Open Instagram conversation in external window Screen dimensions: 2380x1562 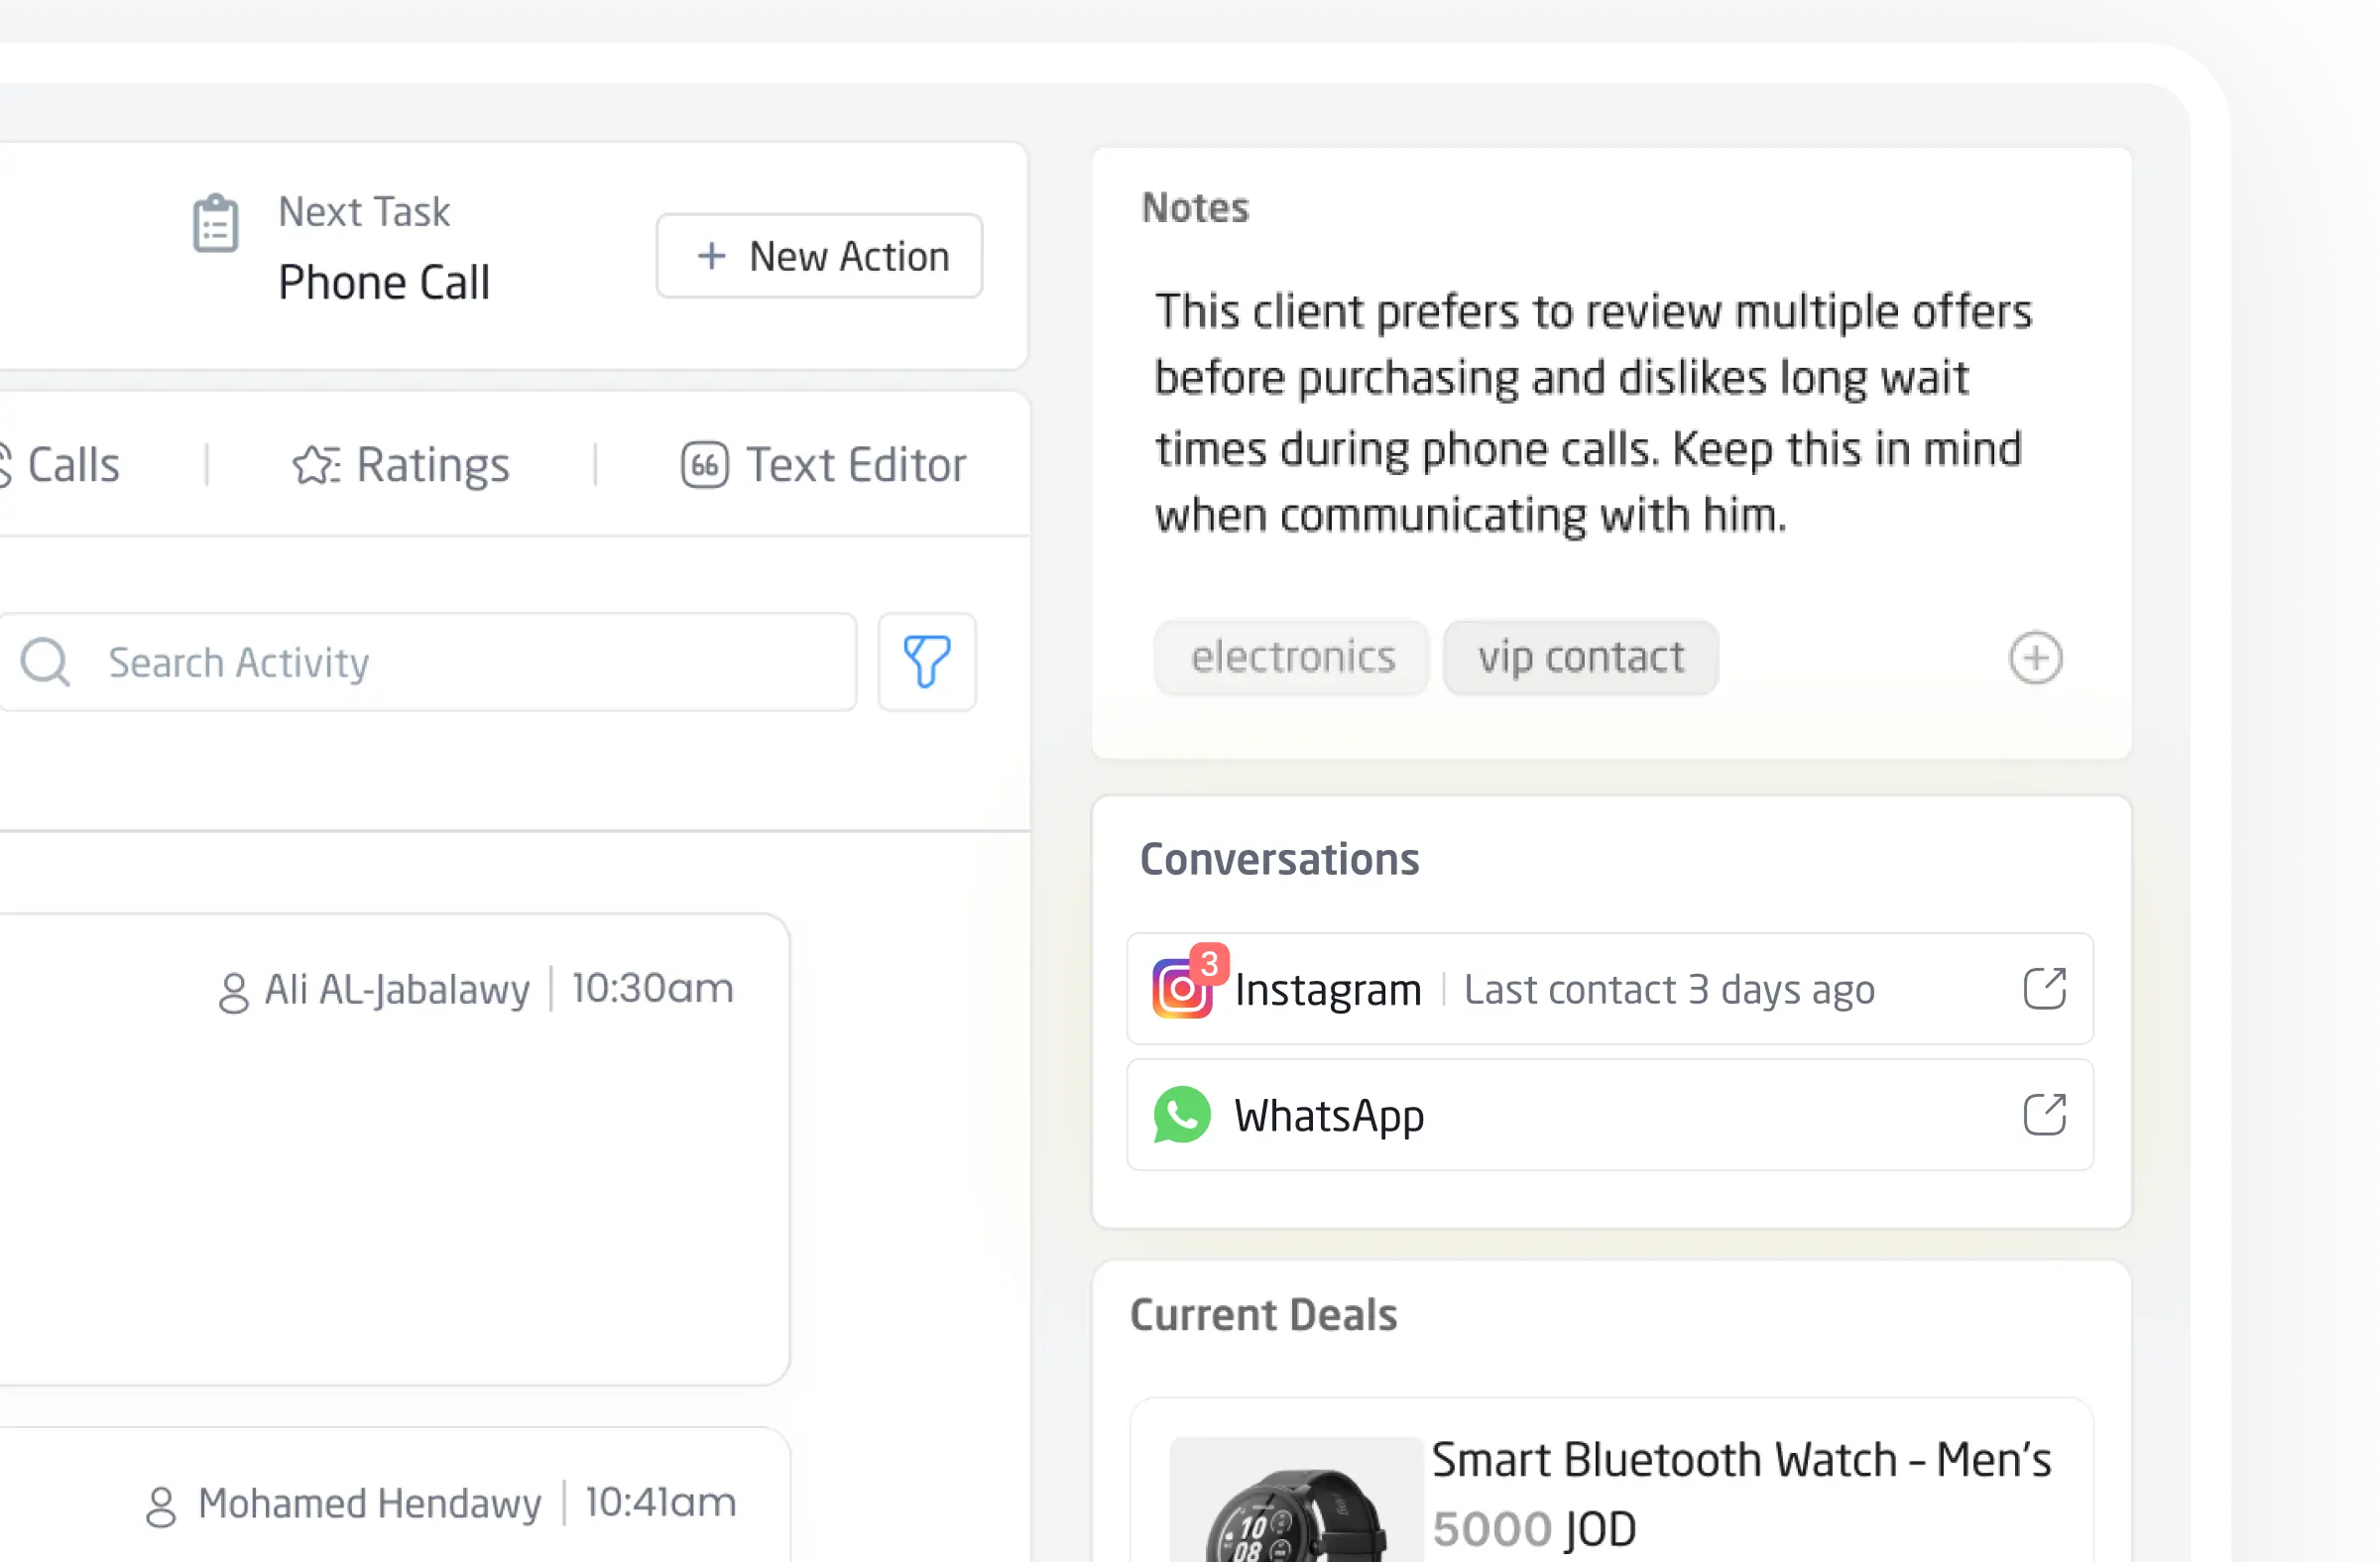pos(2045,989)
